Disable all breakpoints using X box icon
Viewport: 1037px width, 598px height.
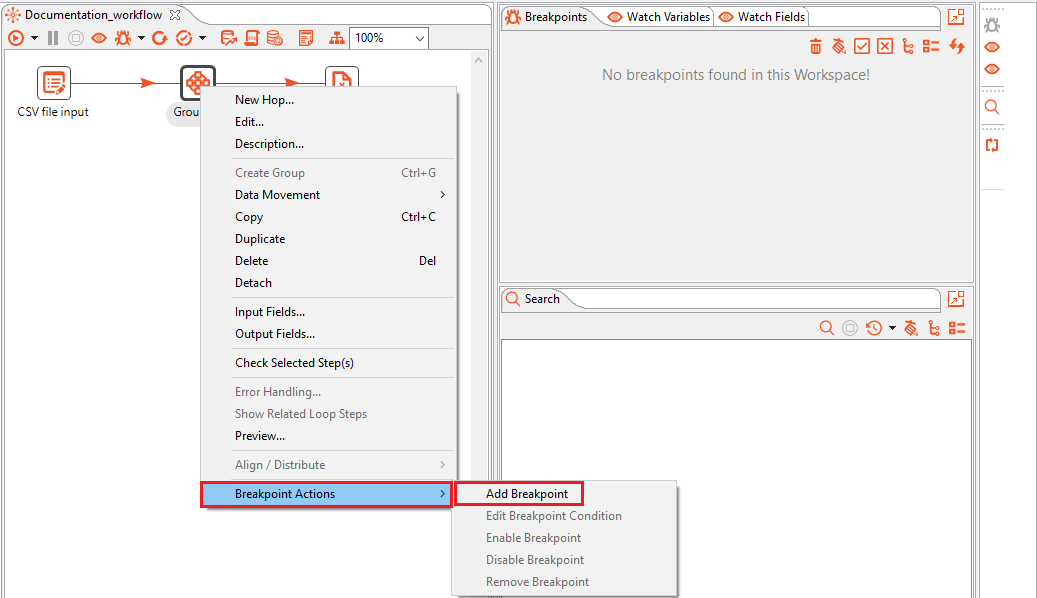(885, 46)
